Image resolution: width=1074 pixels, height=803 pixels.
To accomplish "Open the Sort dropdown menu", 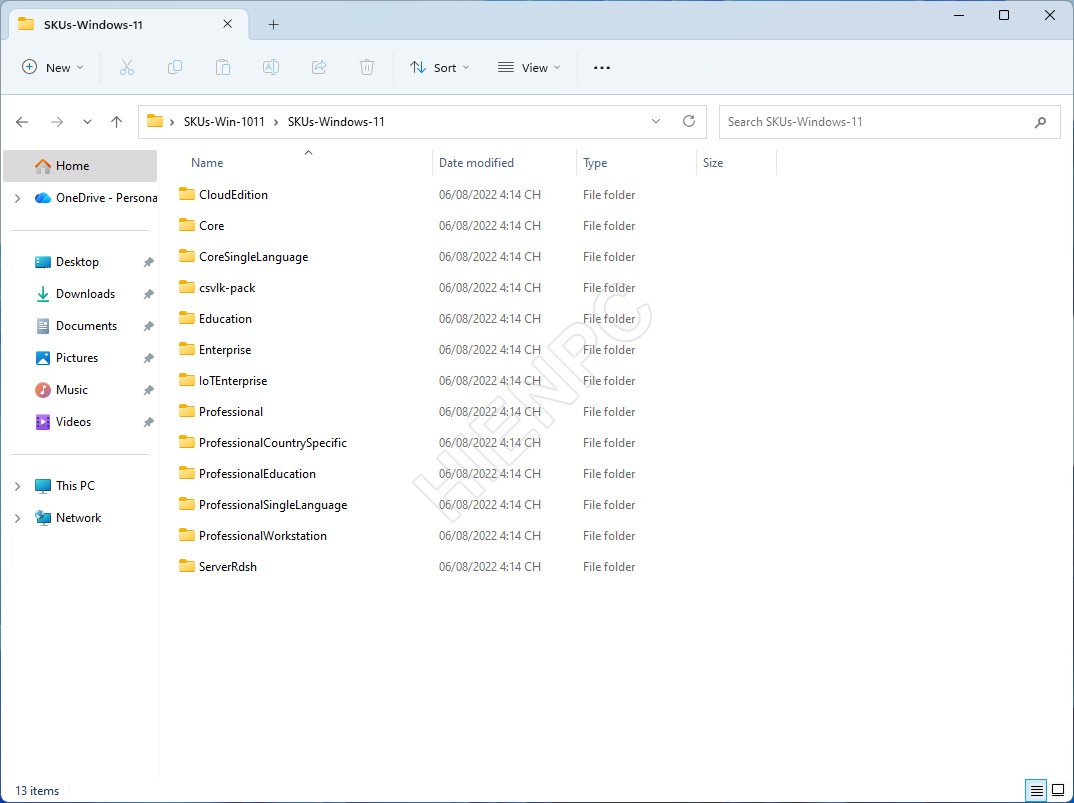I will point(439,67).
